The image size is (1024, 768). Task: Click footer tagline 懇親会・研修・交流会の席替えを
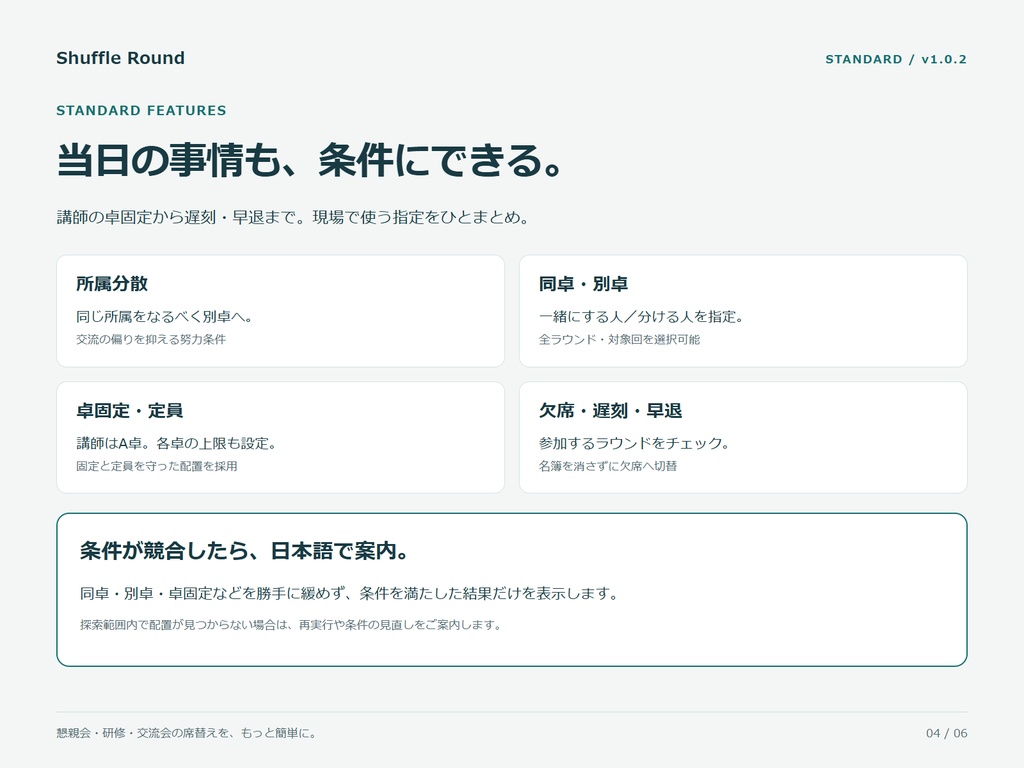coord(187,733)
